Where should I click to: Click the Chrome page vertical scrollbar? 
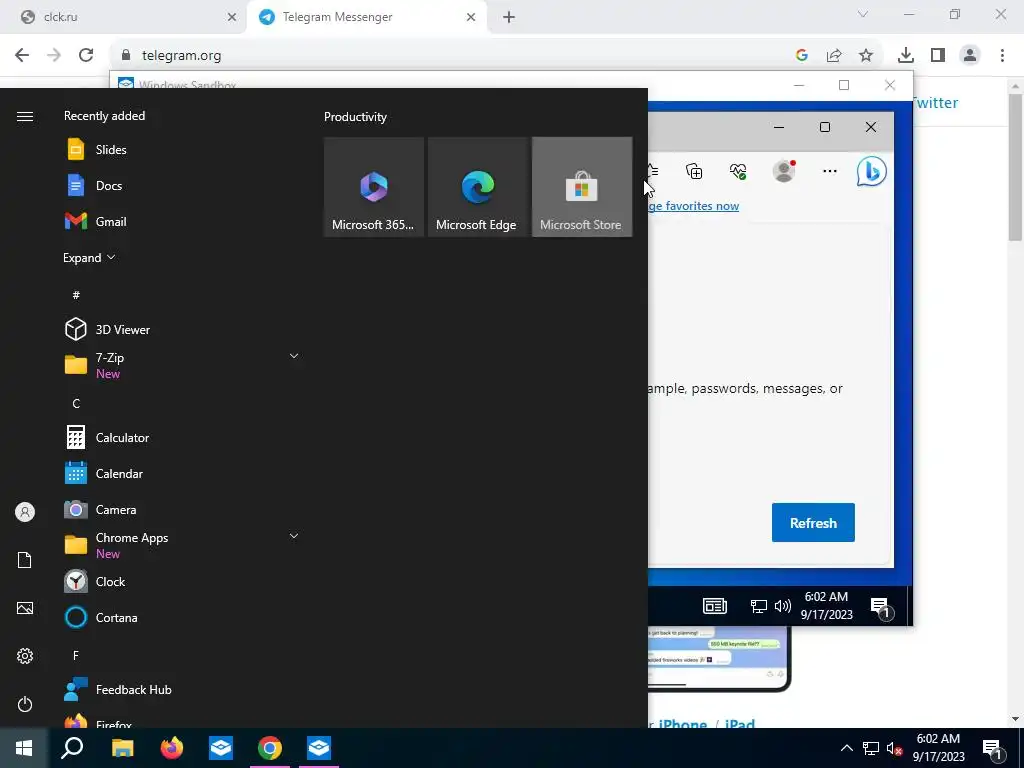1015,170
